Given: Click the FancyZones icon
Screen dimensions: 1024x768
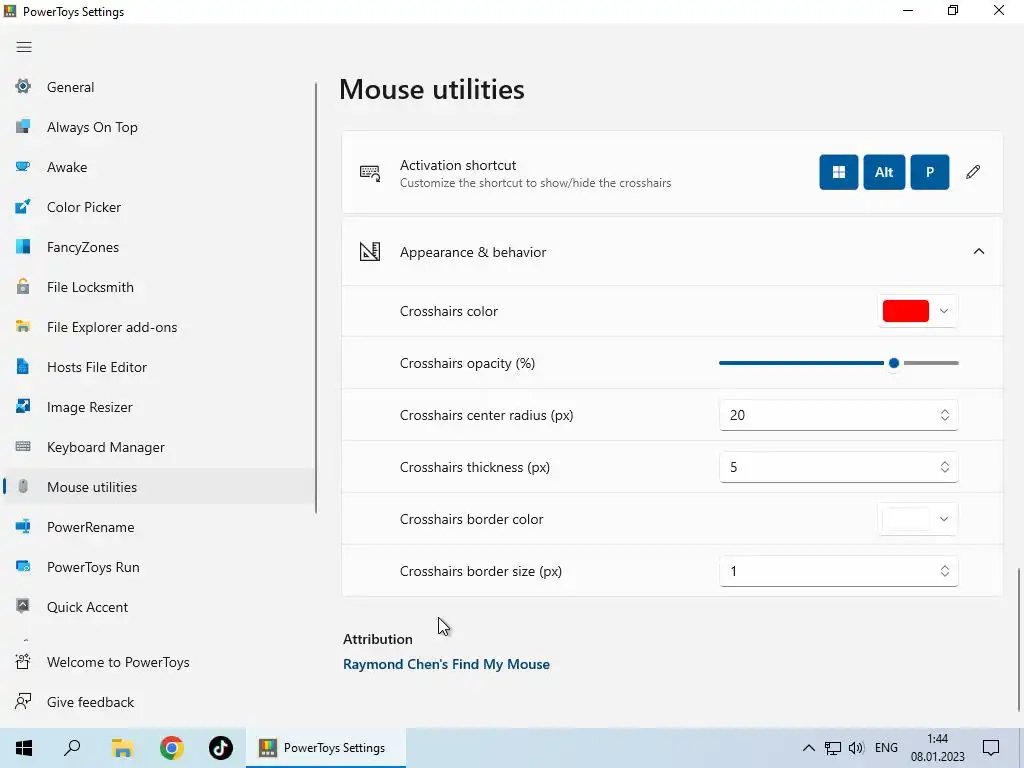Looking at the screenshot, I should coord(23,247).
